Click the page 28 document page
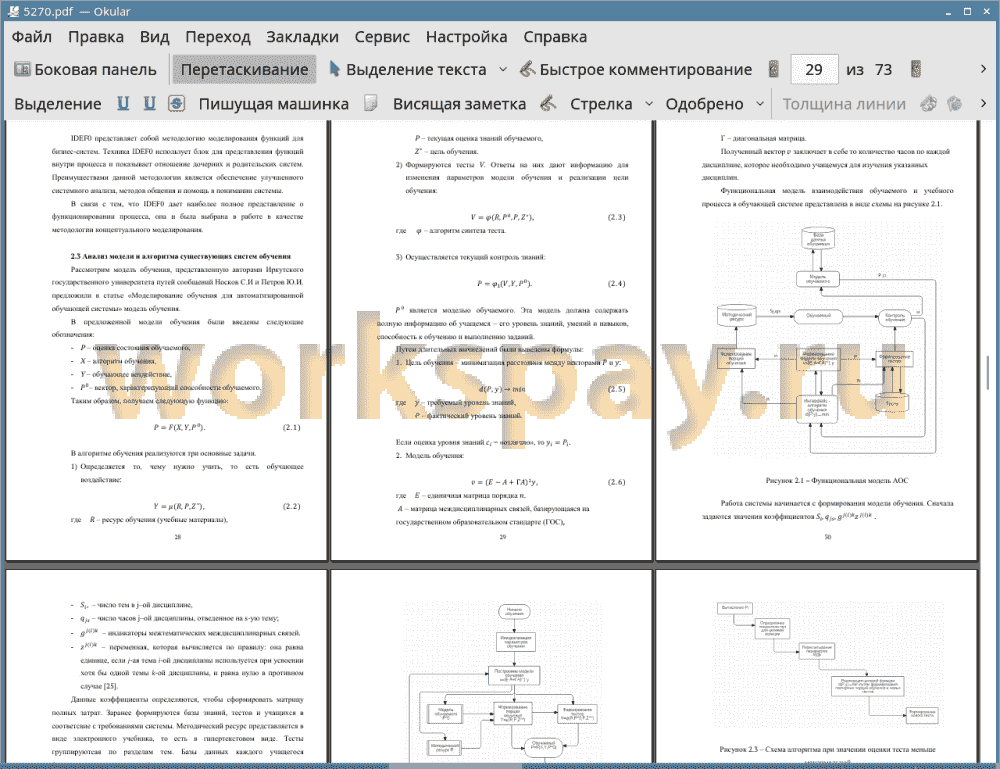This screenshot has height=769, width=1000. pyautogui.click(x=166, y=341)
